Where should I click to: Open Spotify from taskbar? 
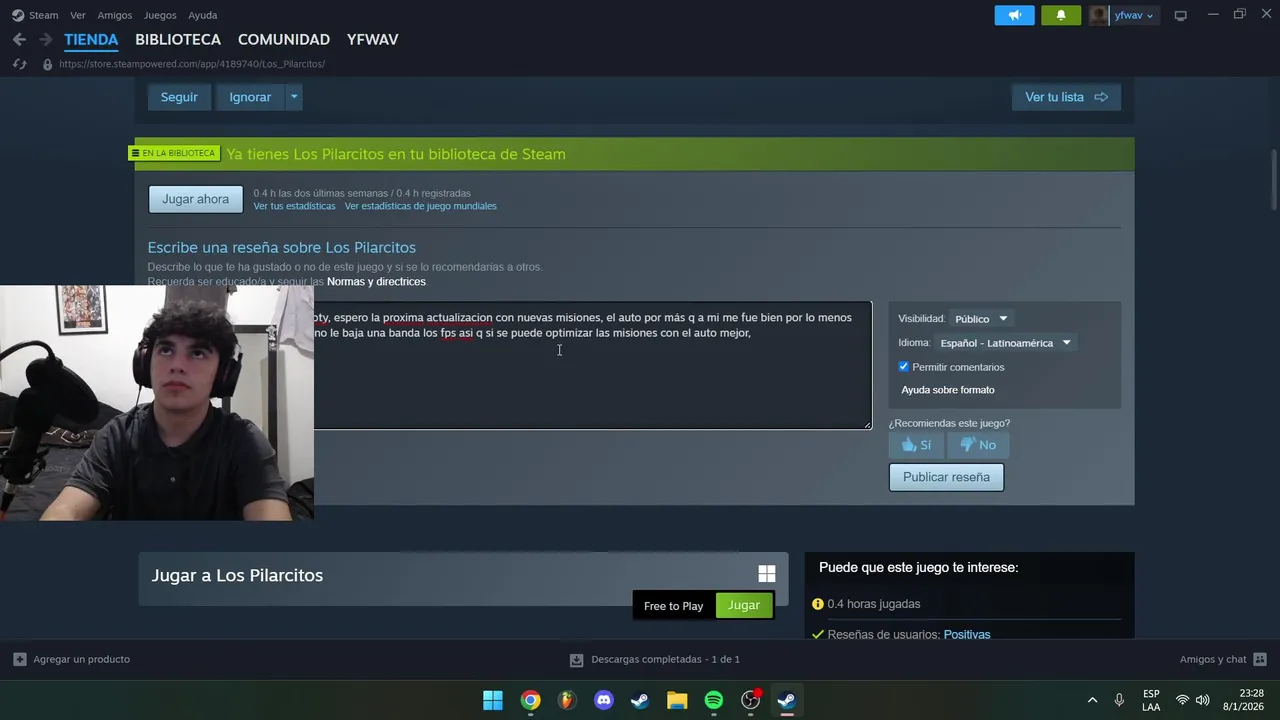[x=714, y=700]
